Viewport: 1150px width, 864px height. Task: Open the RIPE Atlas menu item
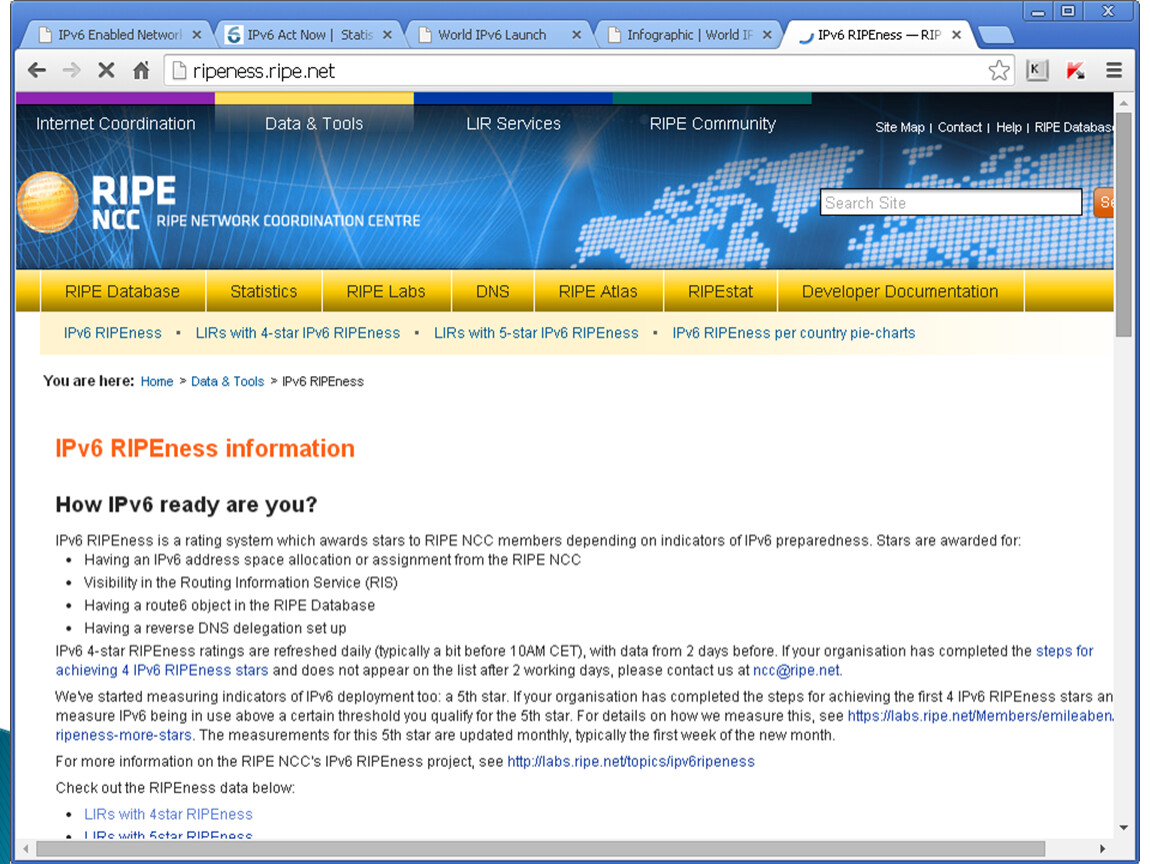pos(598,292)
